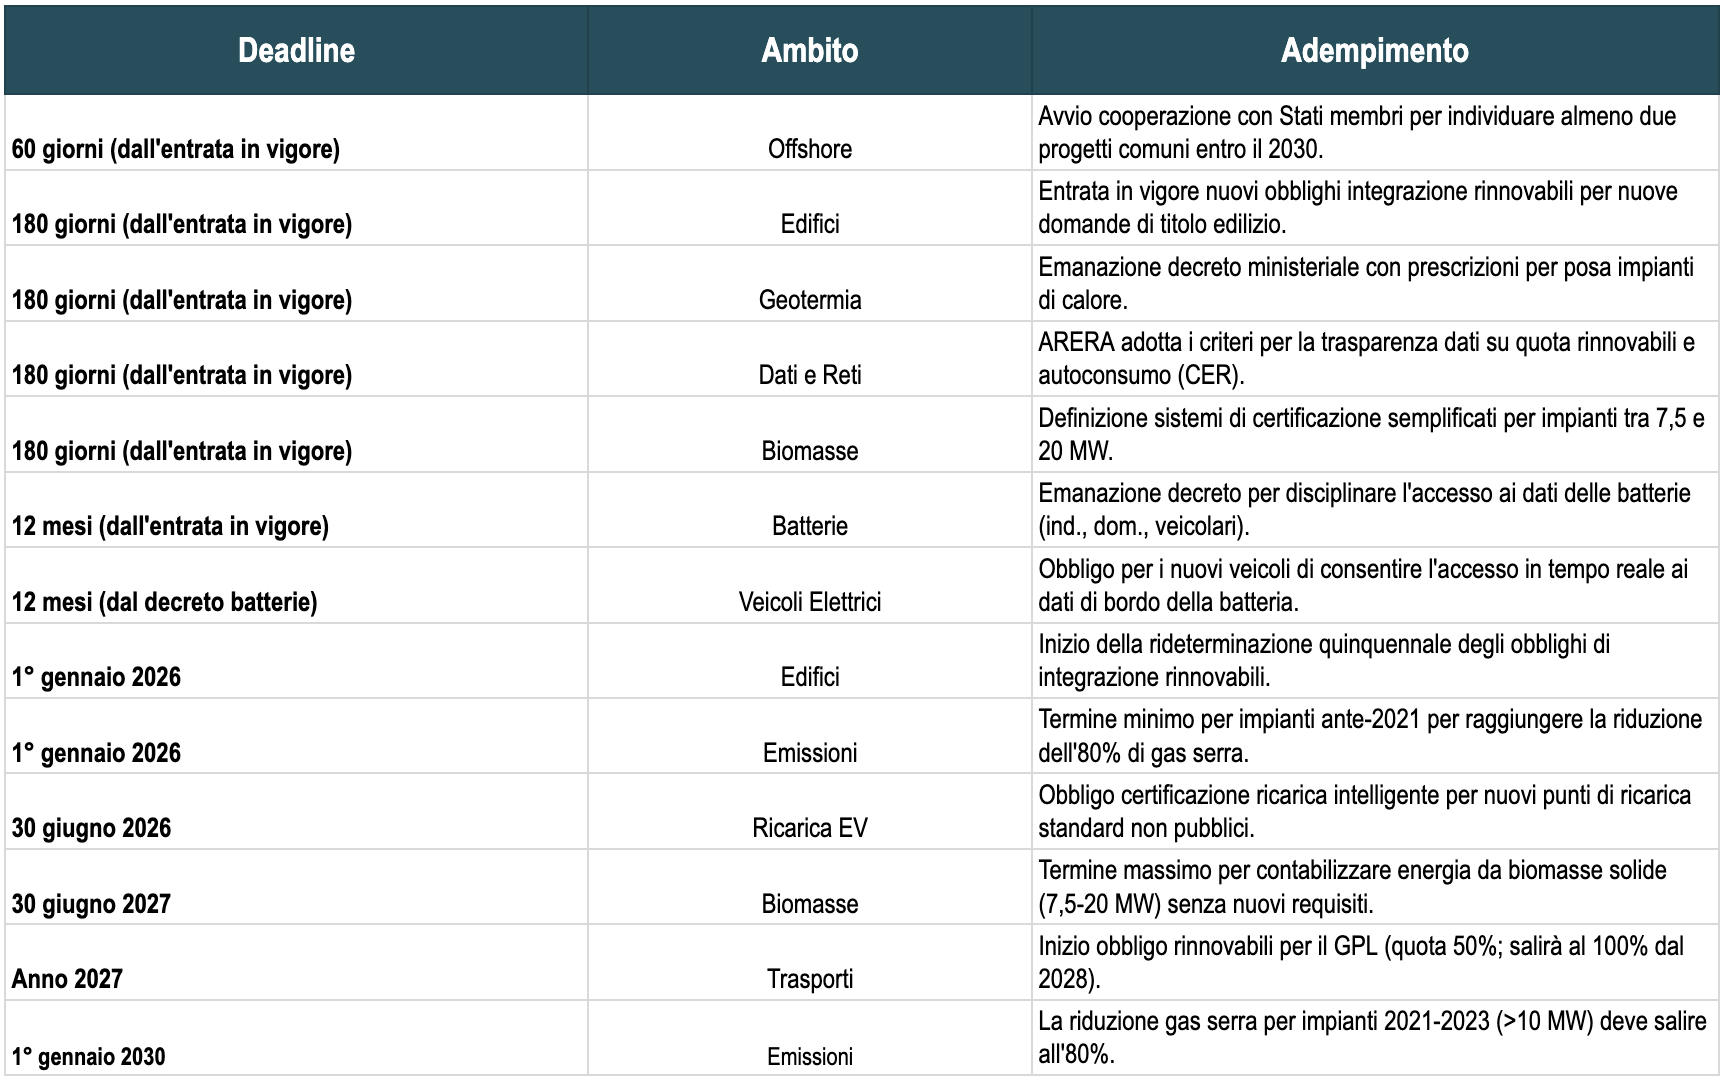Click the Anno 2027 deadline cell

click(x=67, y=979)
